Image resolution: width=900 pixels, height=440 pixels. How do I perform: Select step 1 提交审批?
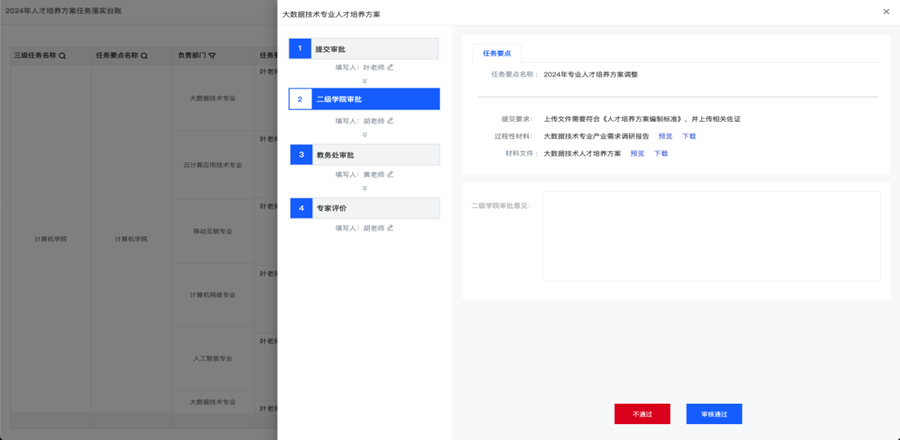click(364, 49)
